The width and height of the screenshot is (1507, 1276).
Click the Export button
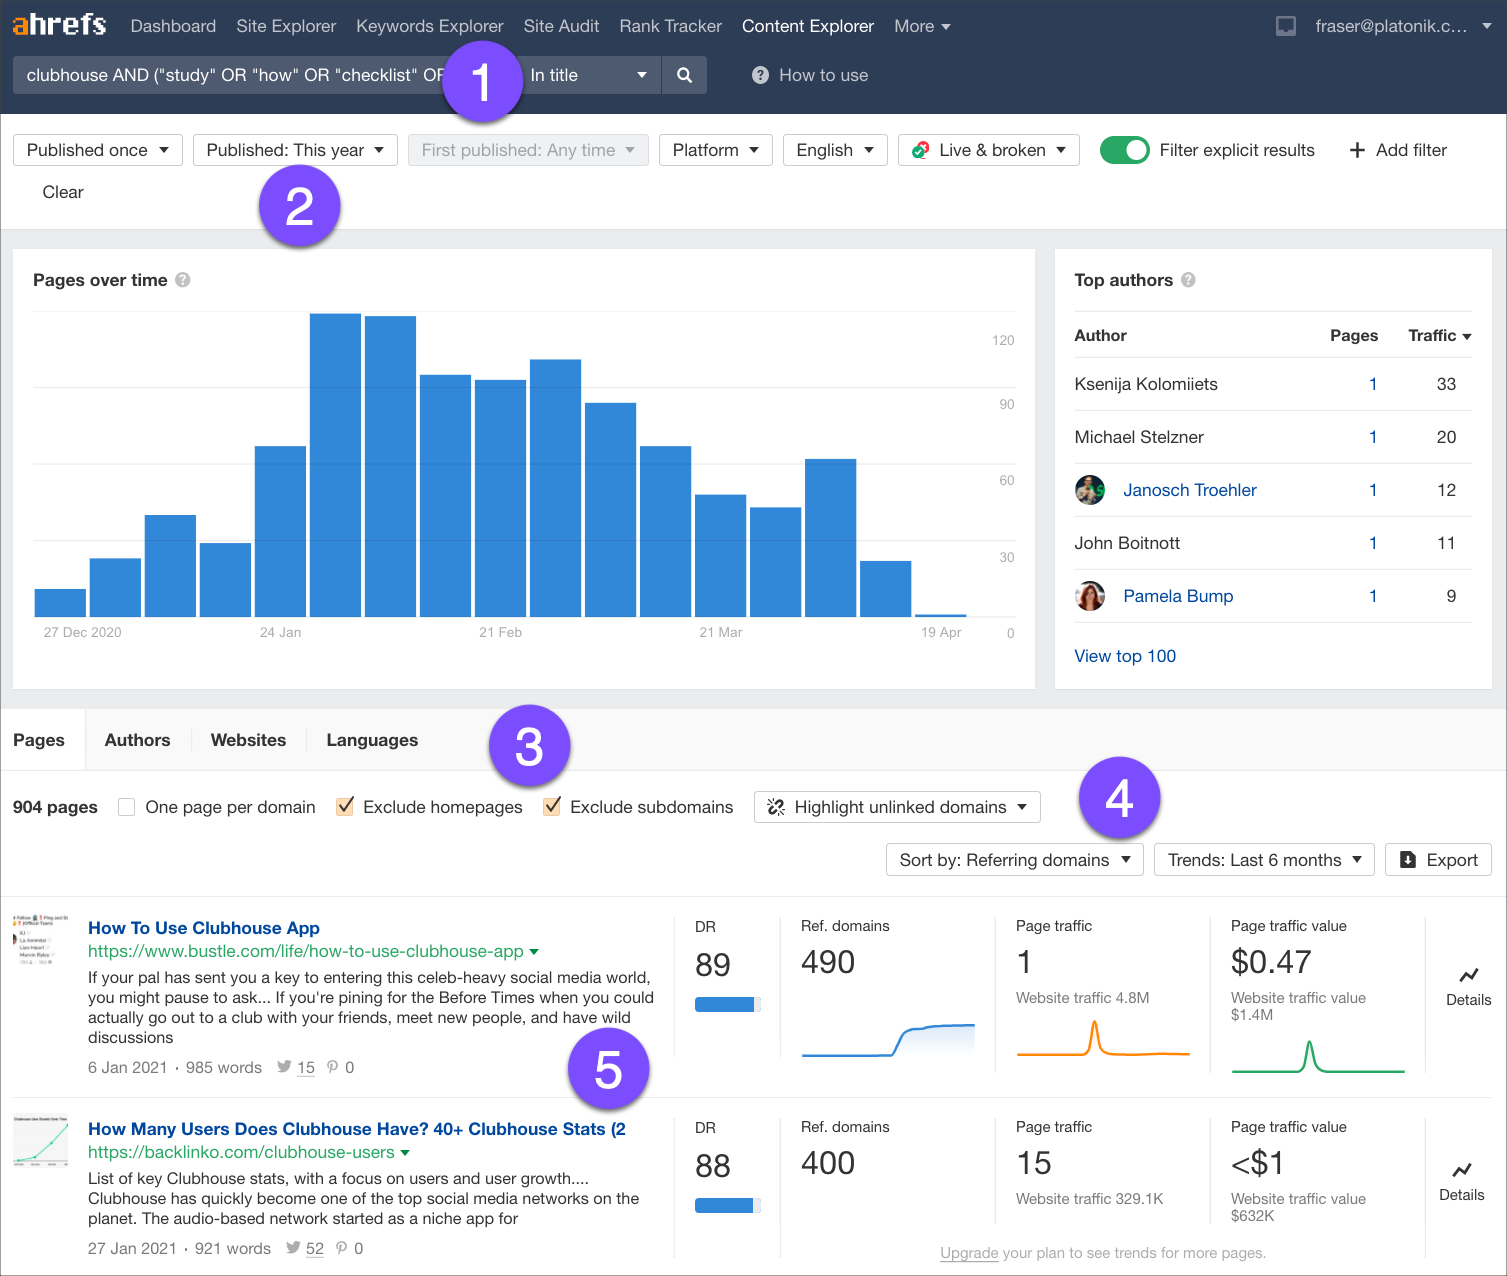tap(1438, 860)
